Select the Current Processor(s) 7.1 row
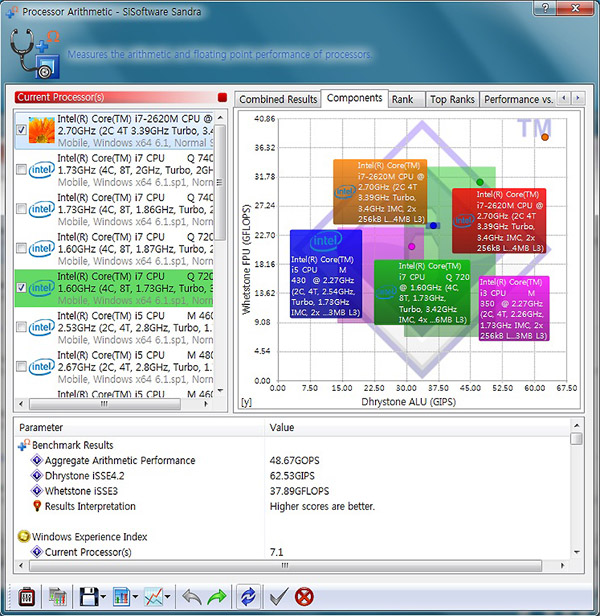The height and width of the screenshot is (616, 600). [292, 552]
